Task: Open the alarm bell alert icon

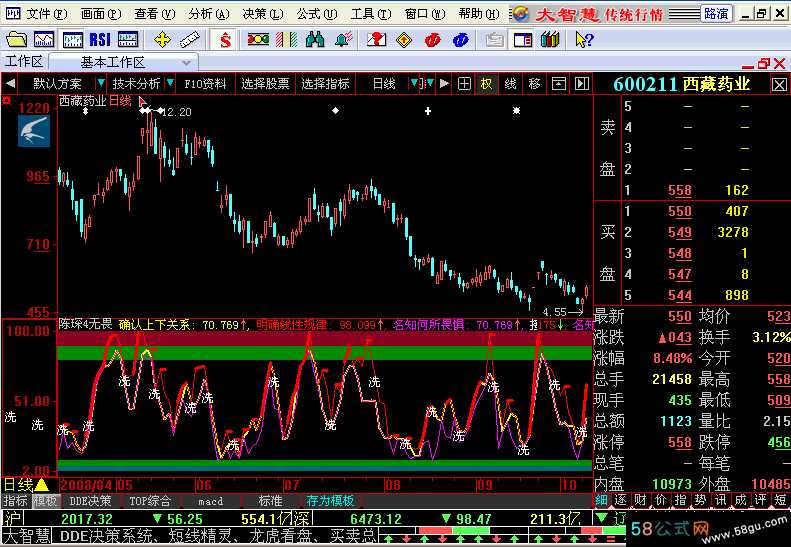Action: point(344,39)
